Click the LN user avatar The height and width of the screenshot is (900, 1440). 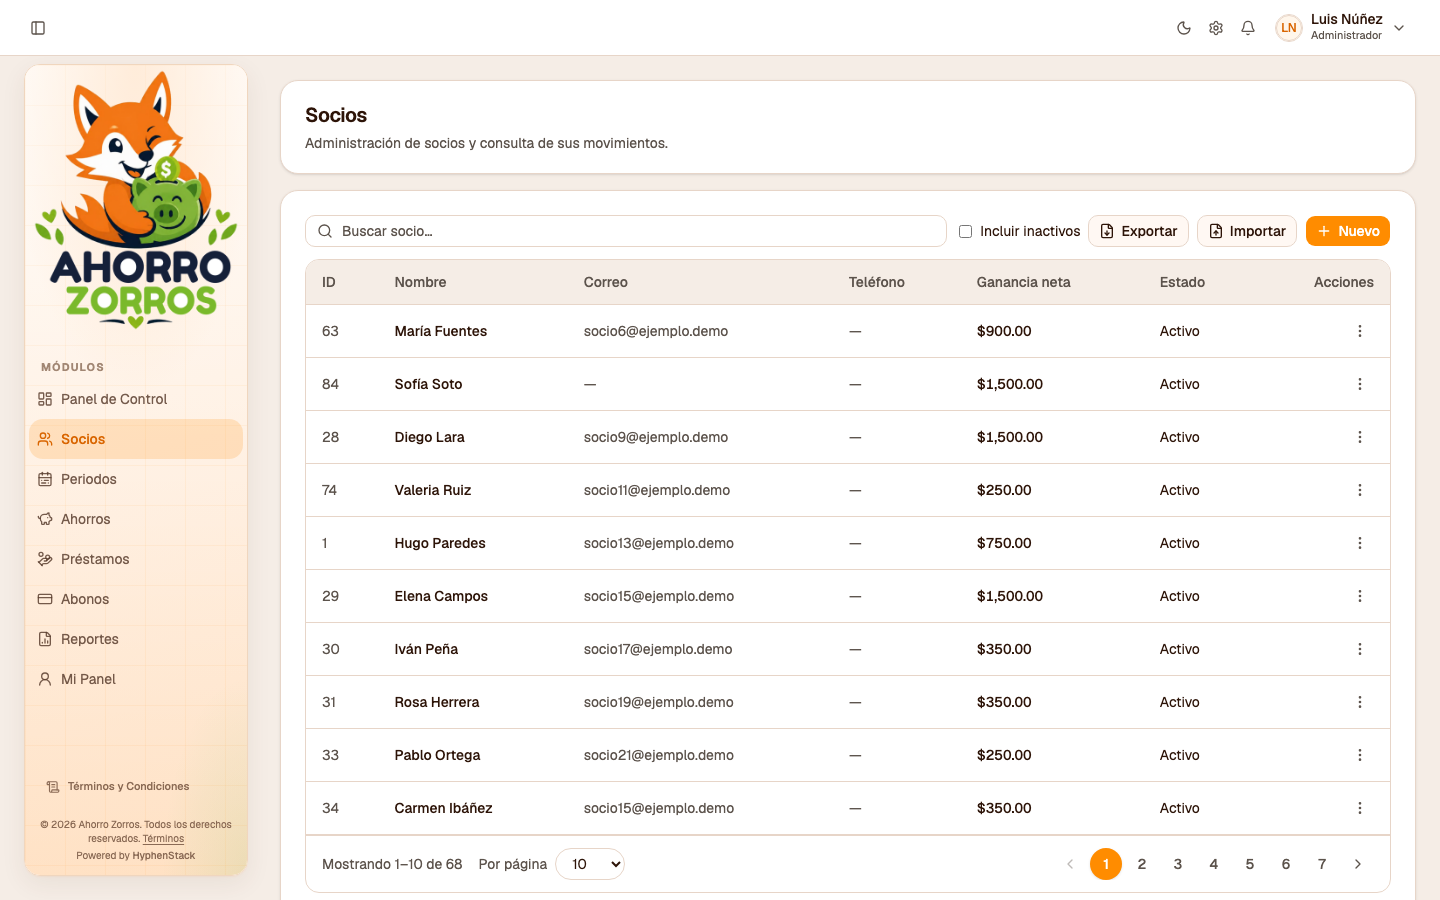click(x=1289, y=28)
